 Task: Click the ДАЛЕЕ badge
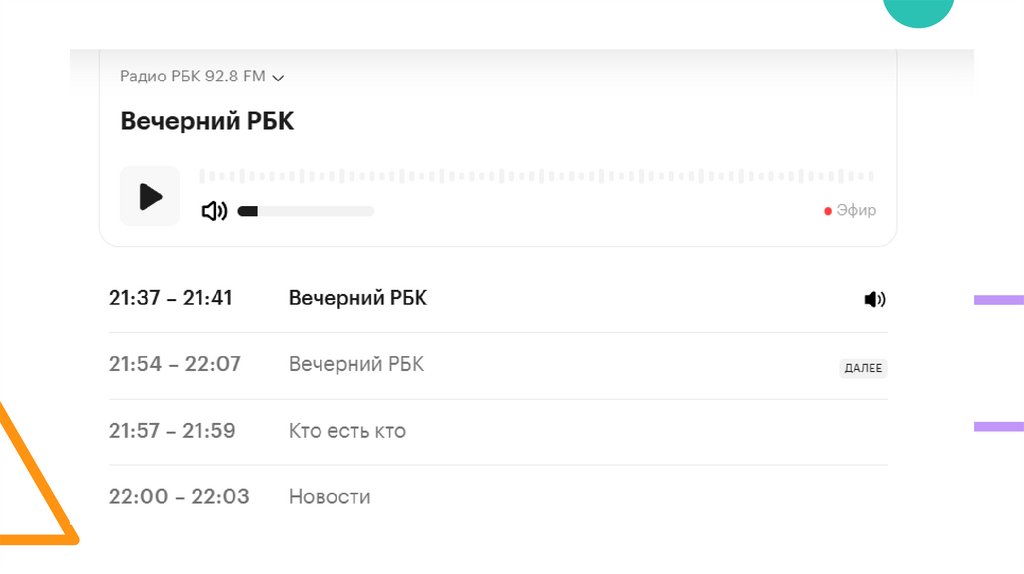click(863, 368)
